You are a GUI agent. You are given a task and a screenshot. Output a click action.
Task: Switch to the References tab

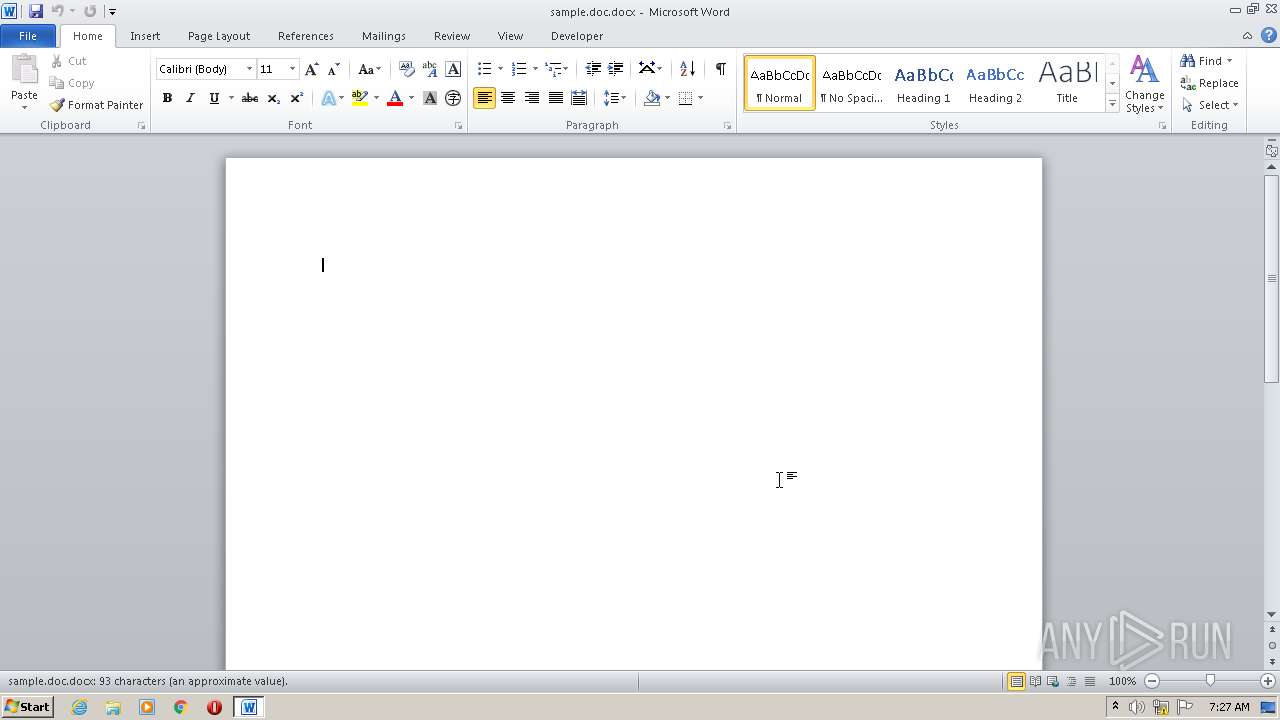tap(306, 36)
